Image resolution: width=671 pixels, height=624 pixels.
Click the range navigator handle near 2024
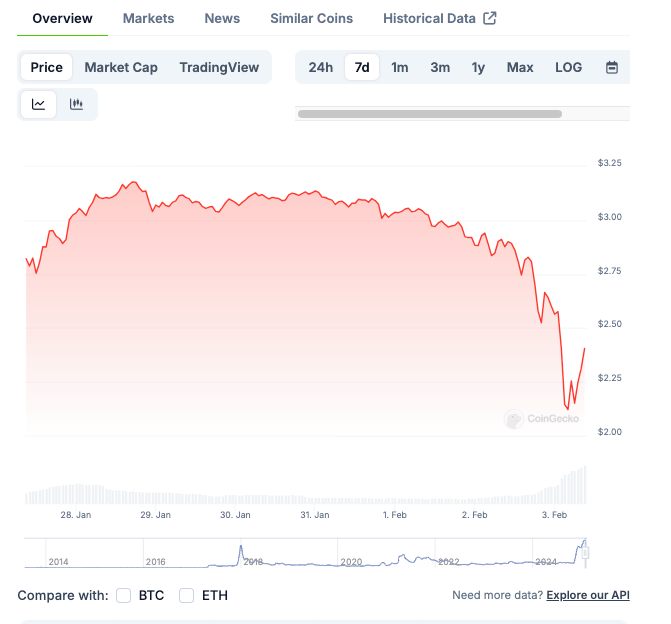(586, 552)
